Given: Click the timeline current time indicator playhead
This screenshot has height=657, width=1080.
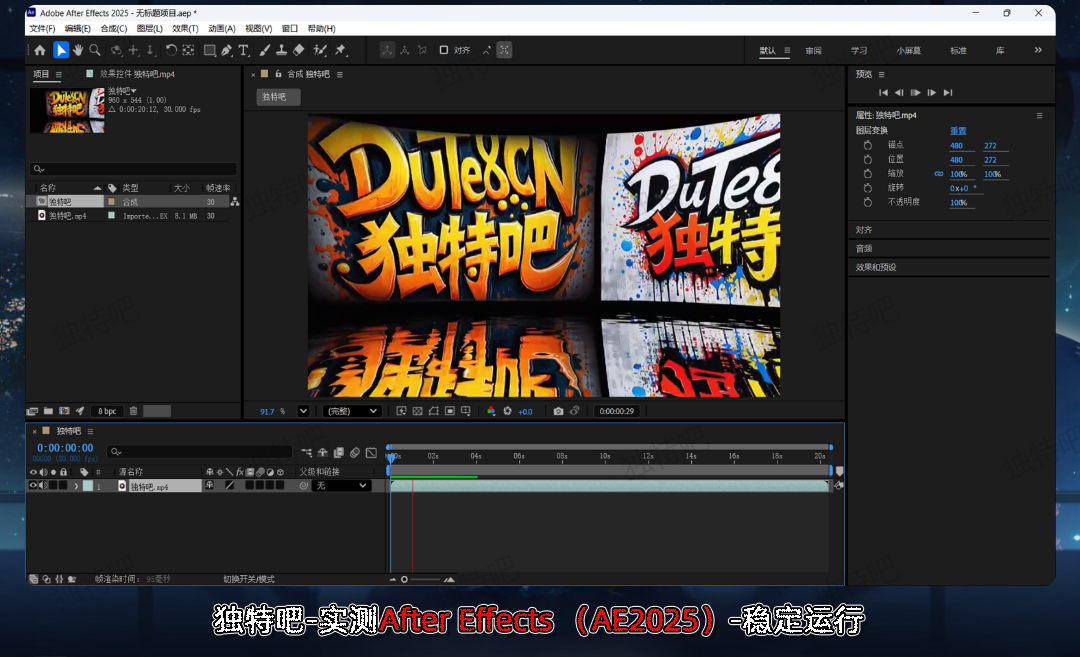Looking at the screenshot, I should tap(391, 457).
